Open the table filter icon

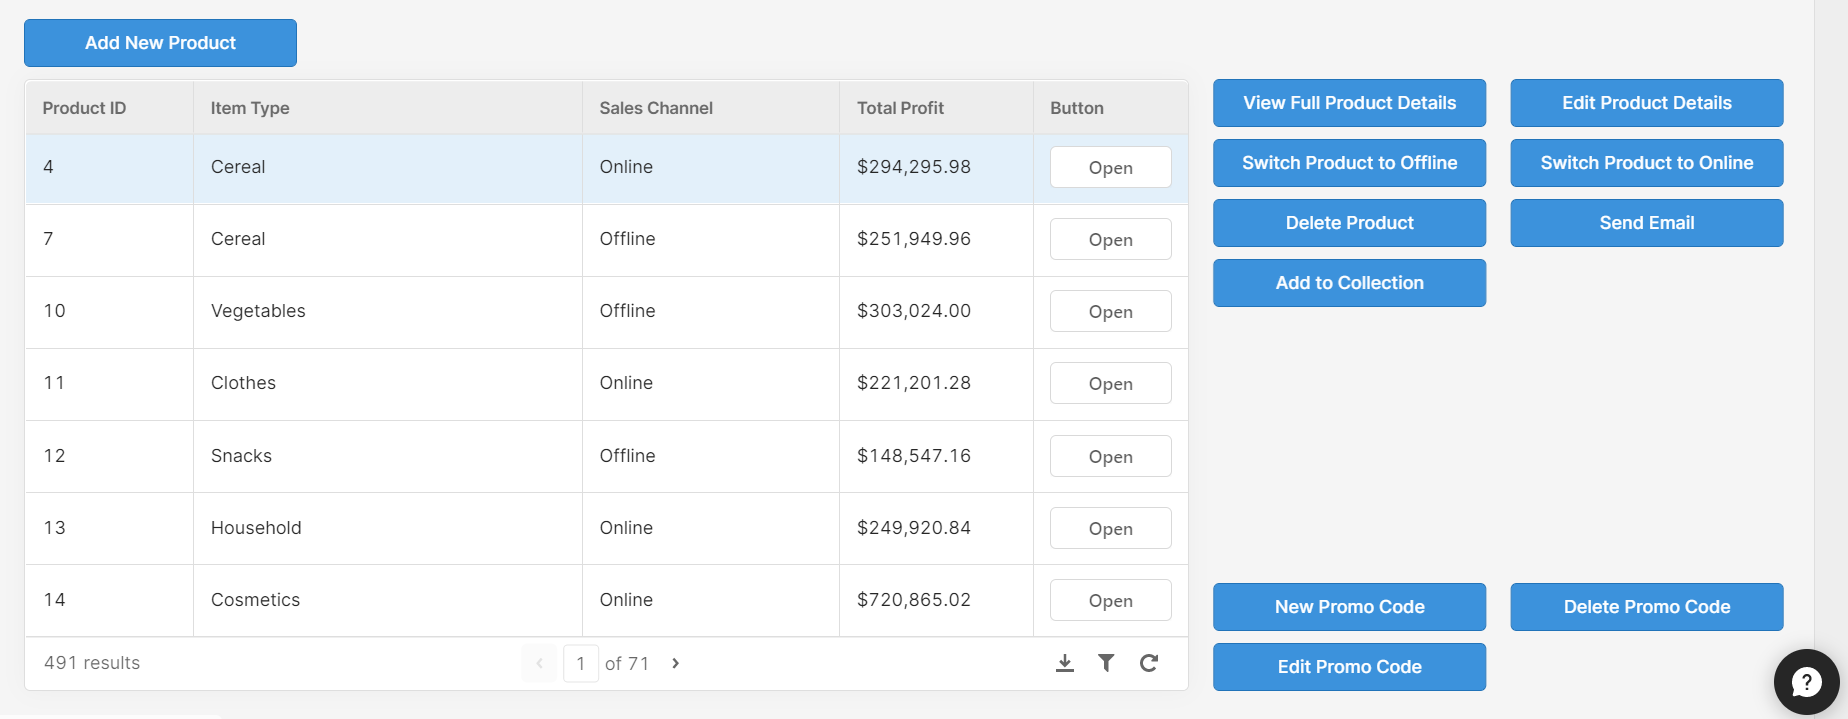click(1106, 663)
